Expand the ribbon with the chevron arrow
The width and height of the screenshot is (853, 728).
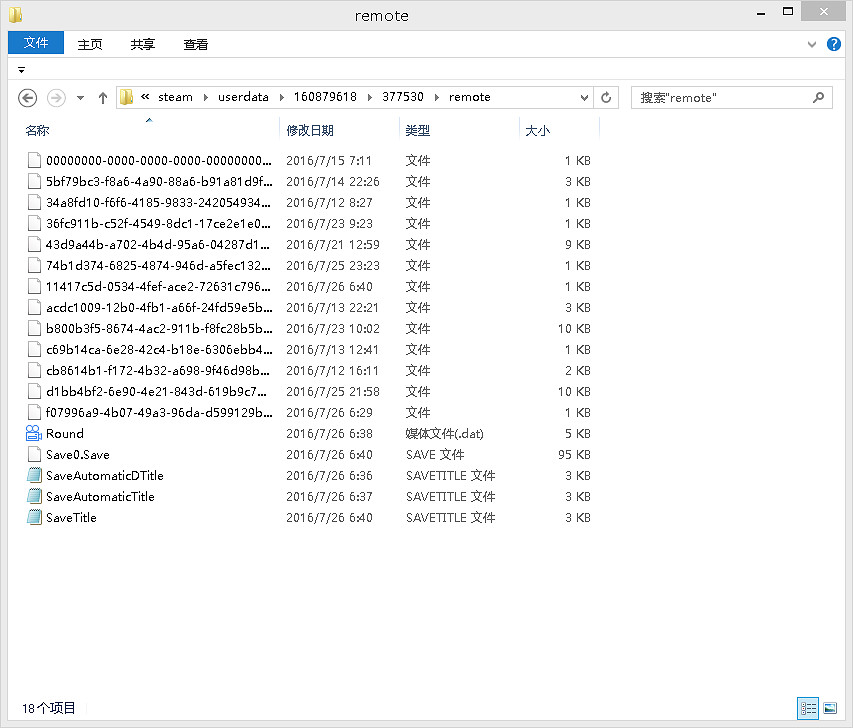812,44
